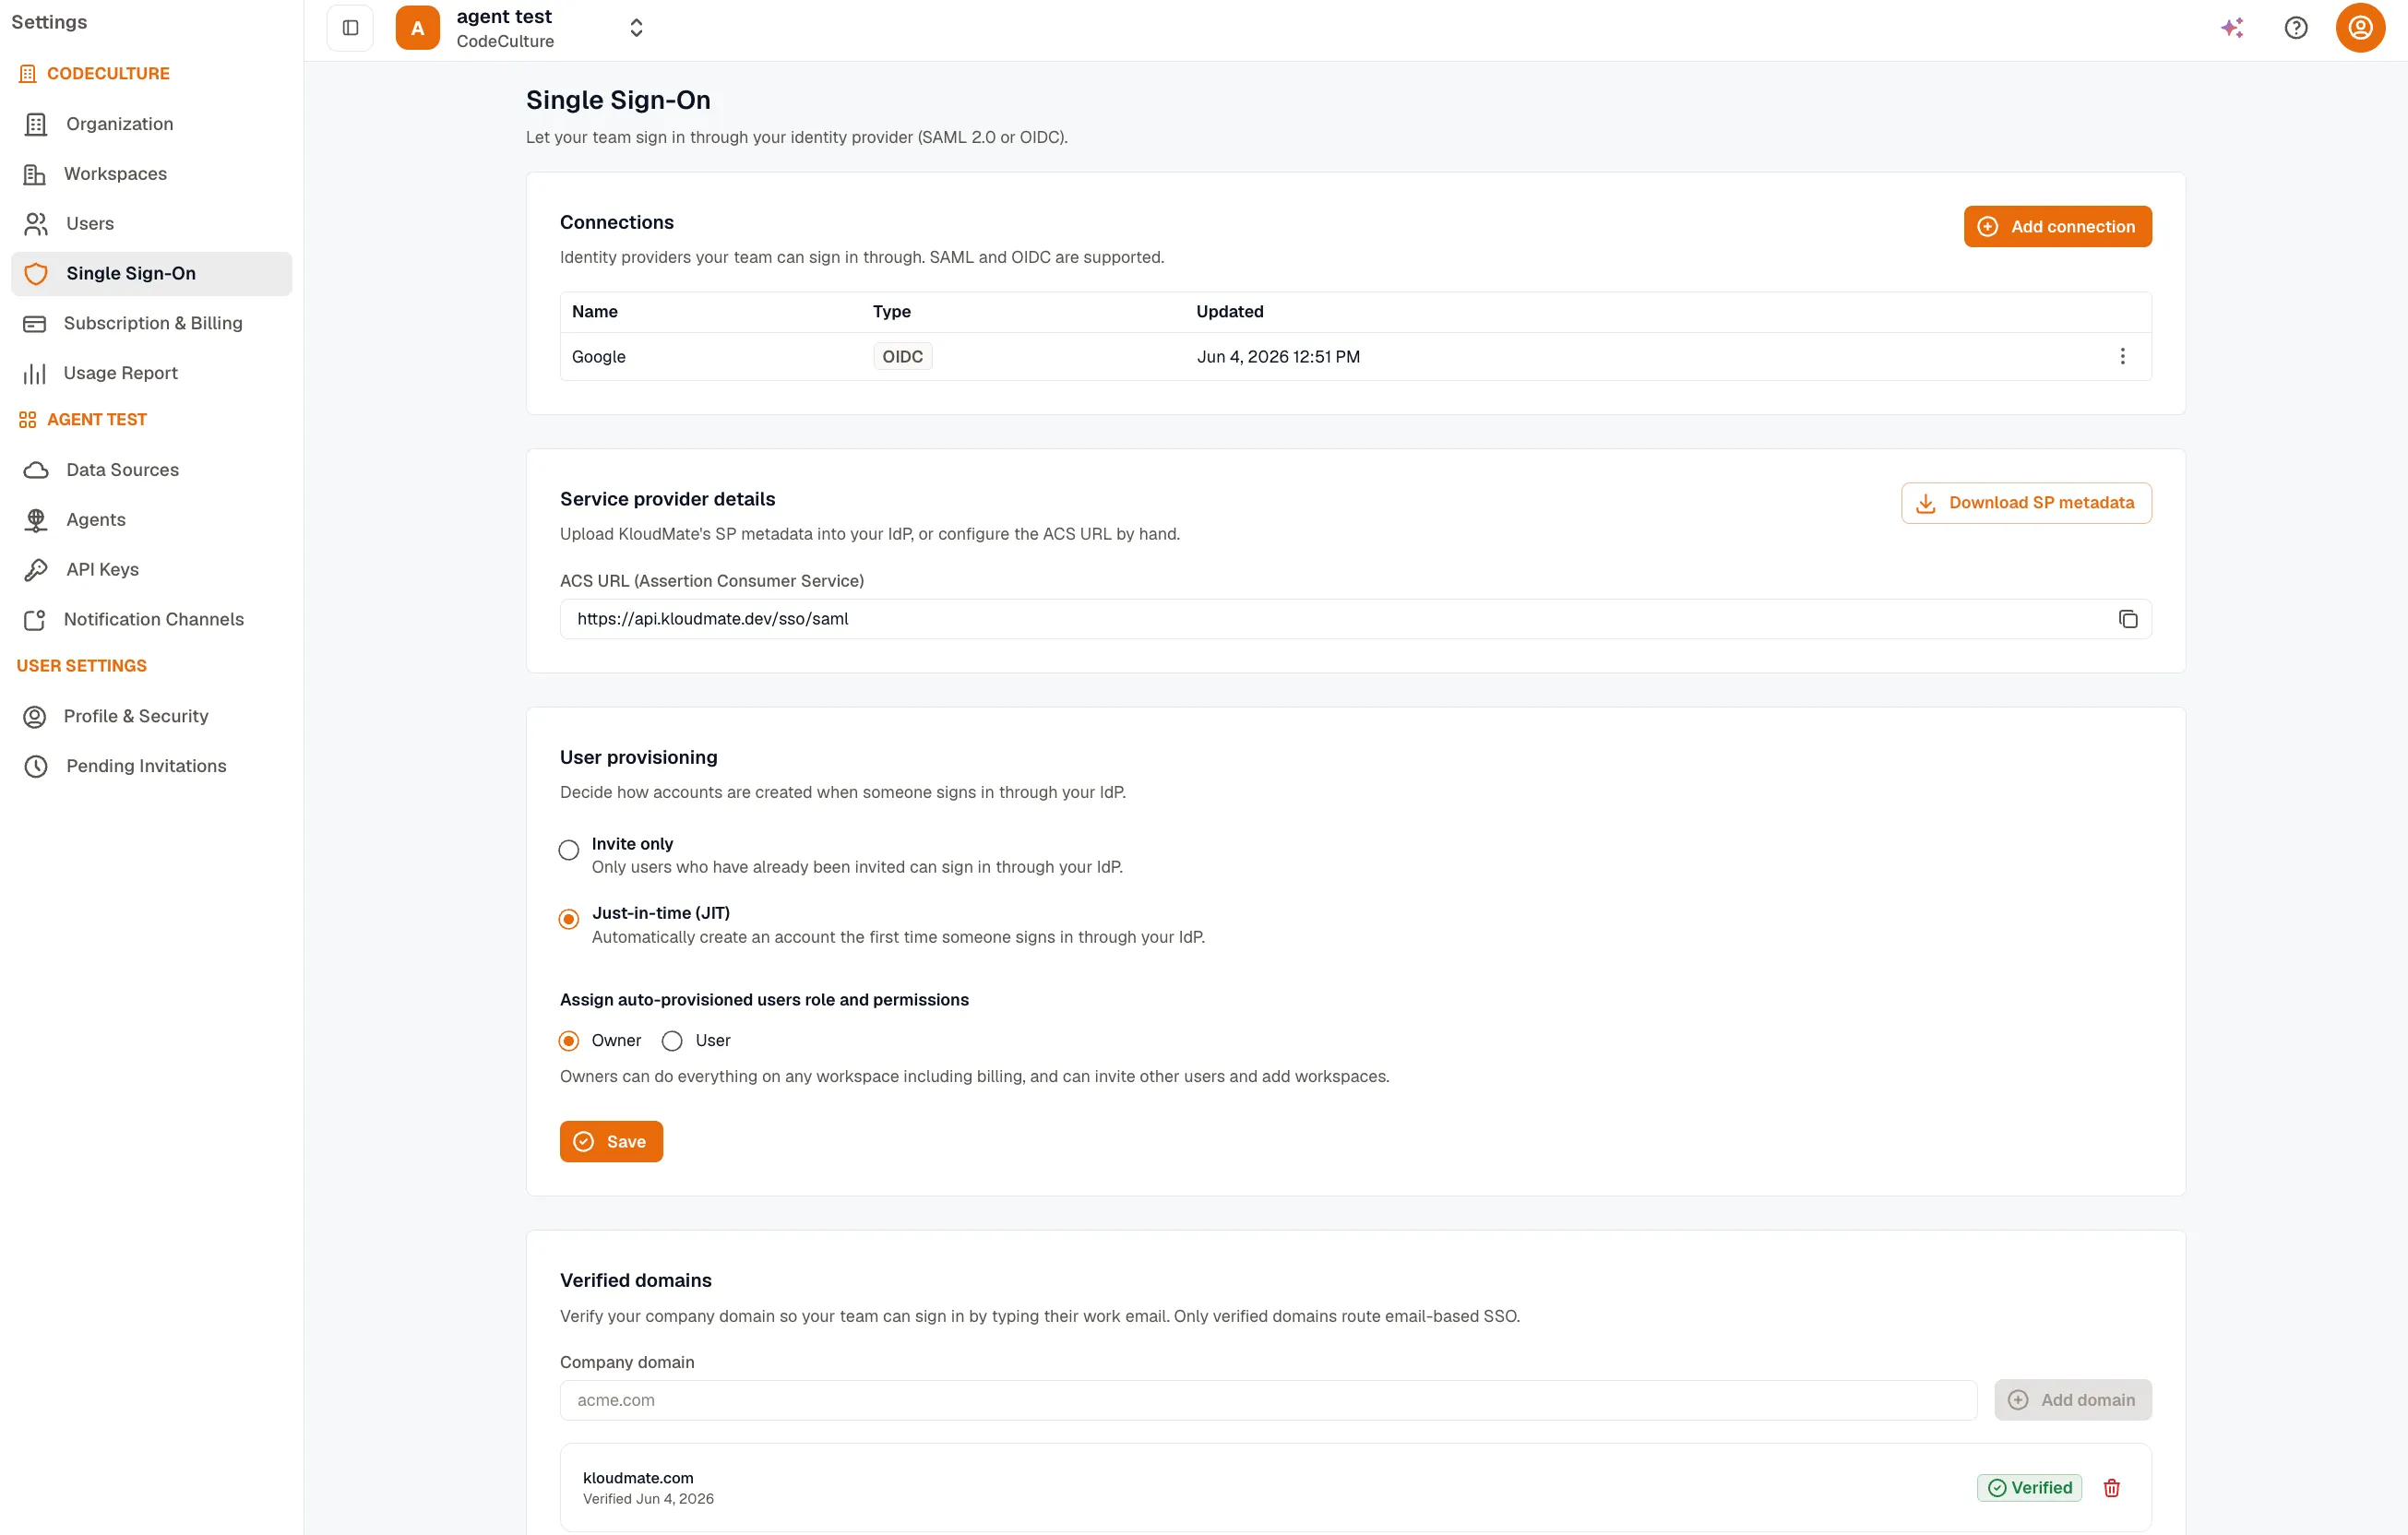2408x1535 pixels.
Task: Open the workspace switcher chevrons
Action: click(636, 28)
